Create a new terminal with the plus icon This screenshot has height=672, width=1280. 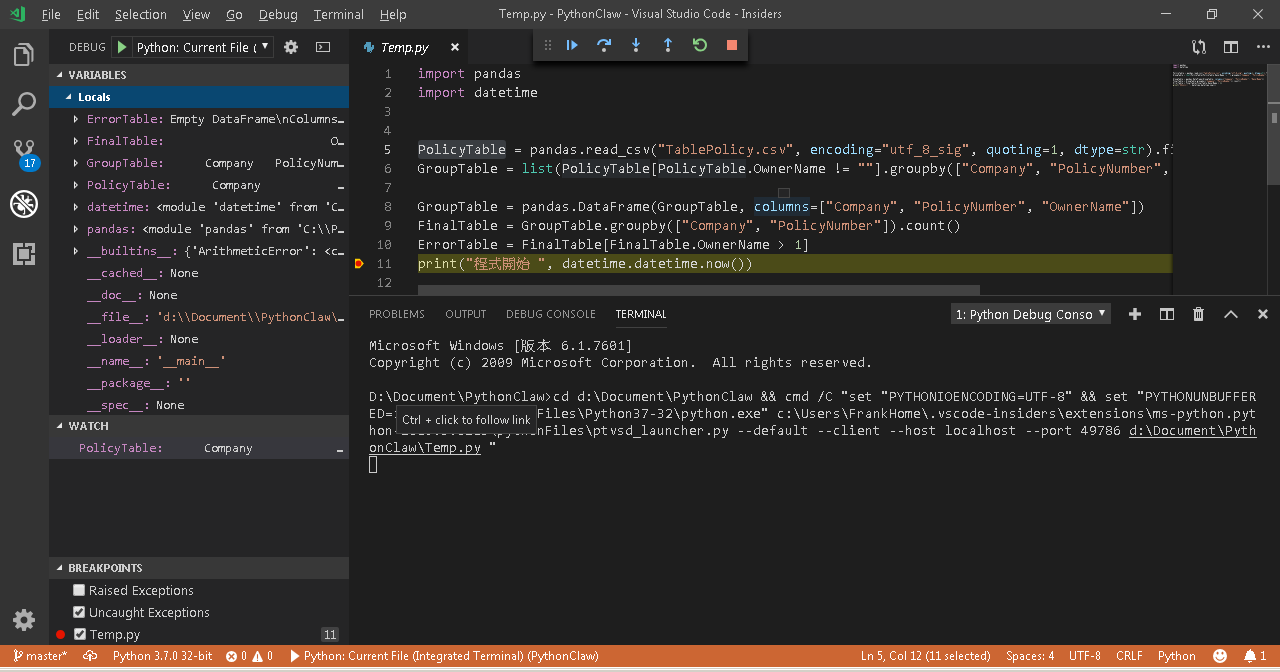[x=1134, y=313]
